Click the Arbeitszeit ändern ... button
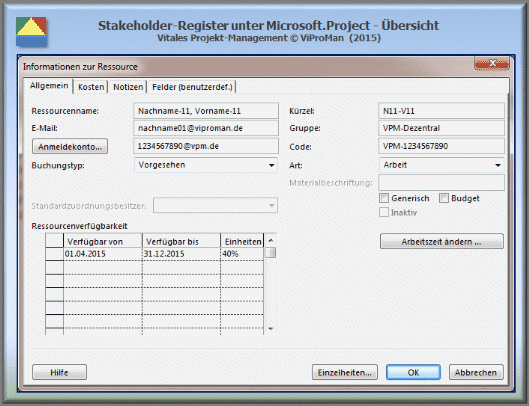 pos(442,242)
